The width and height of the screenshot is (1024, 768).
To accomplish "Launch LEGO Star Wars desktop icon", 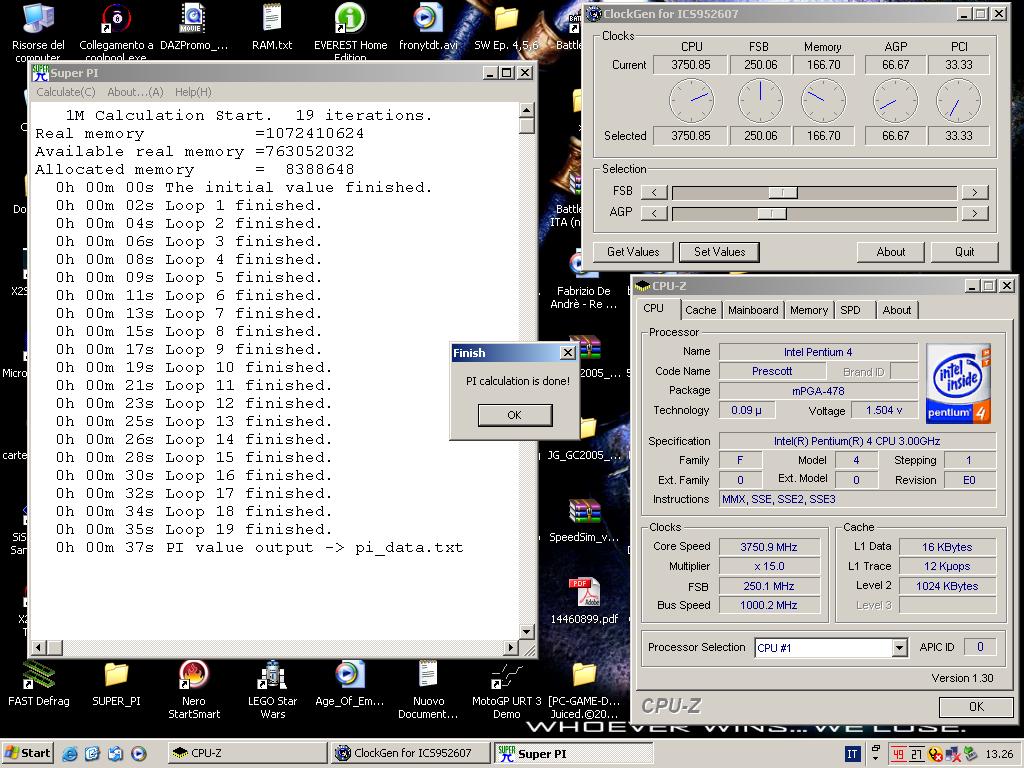I will pos(272,676).
